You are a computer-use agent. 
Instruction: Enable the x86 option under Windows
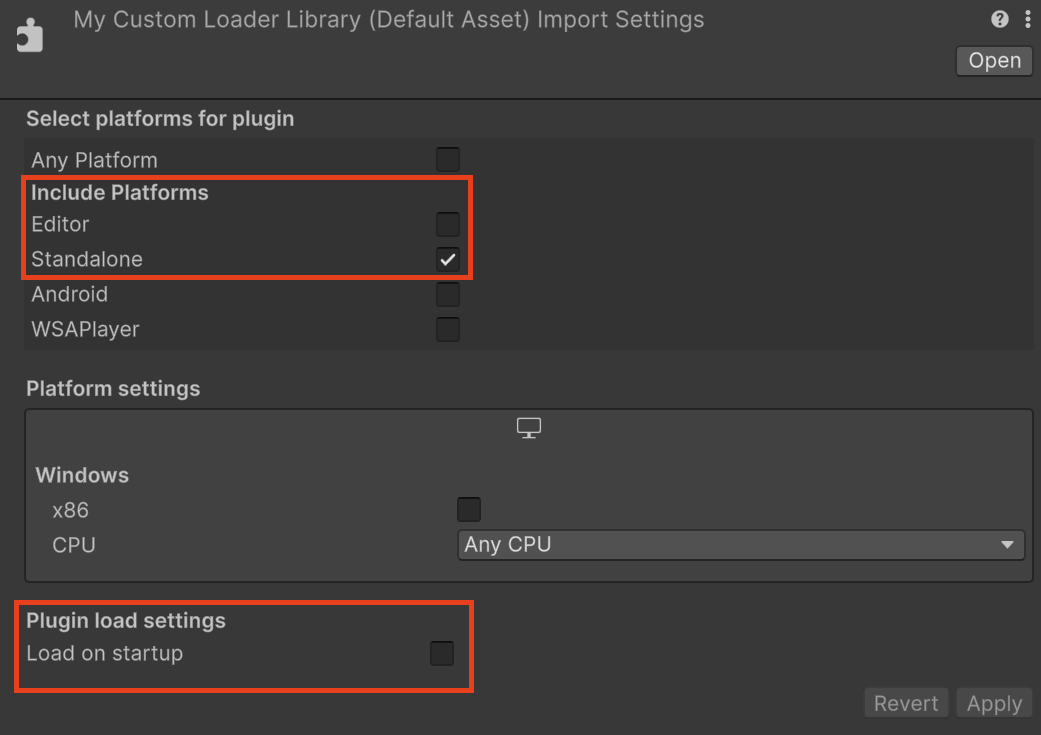[468, 509]
